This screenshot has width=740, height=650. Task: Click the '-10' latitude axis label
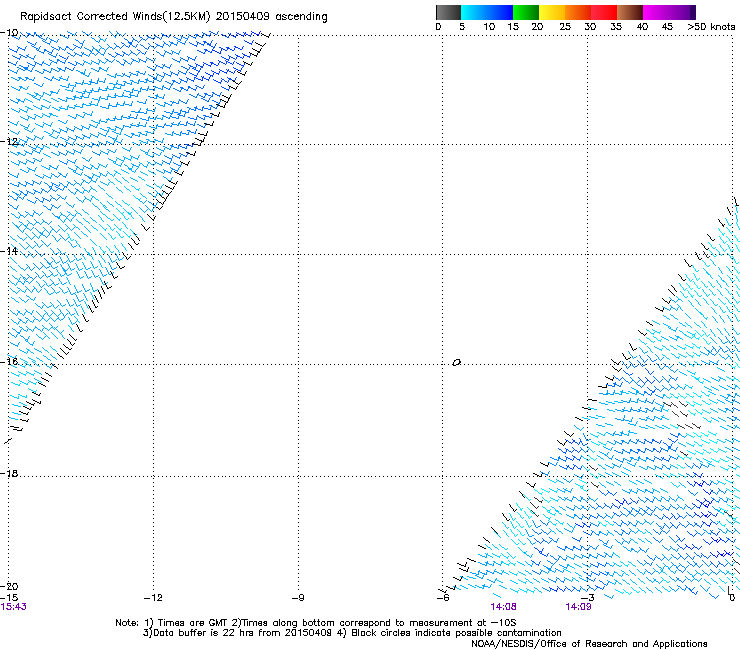pos(9,33)
